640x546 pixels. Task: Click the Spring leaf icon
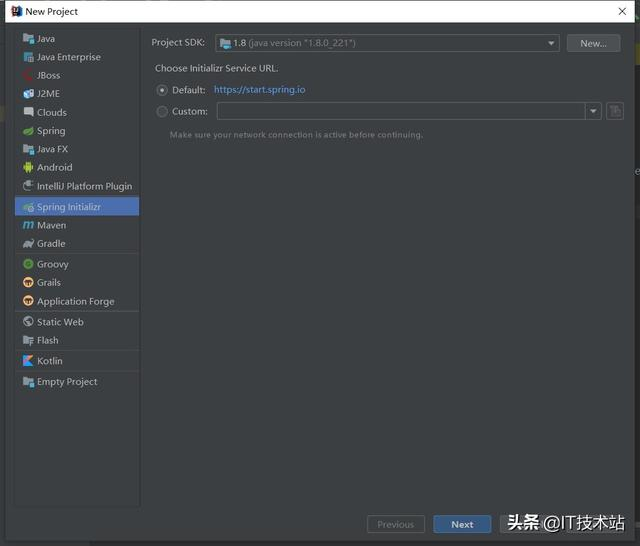tap(28, 131)
